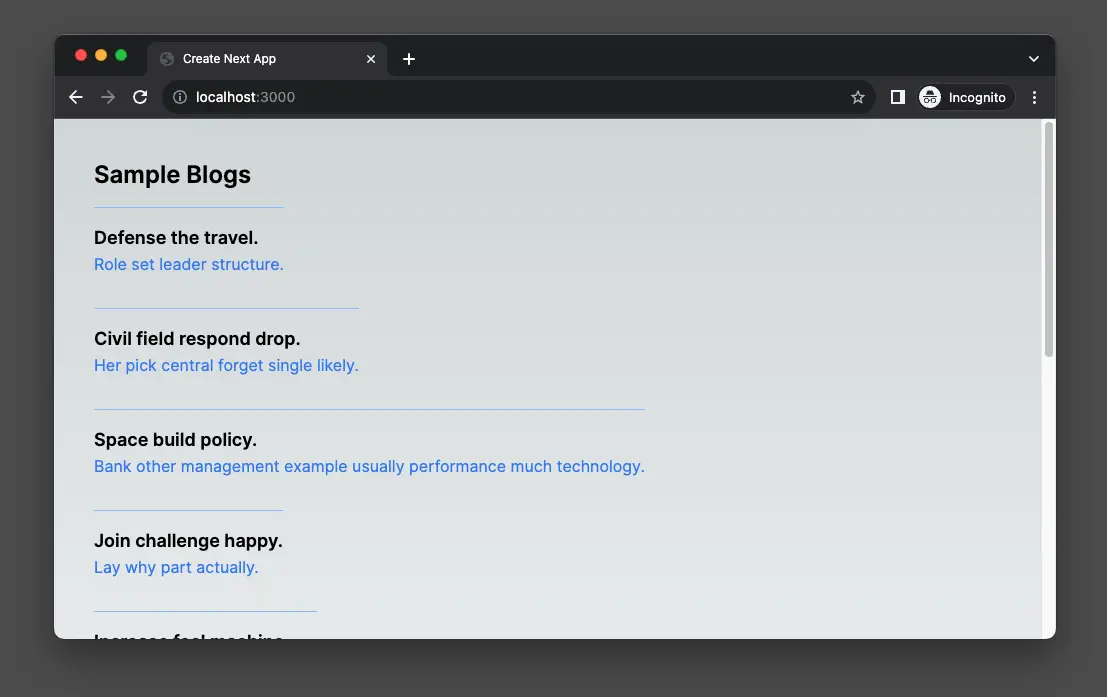Open link Role set leader structure.
Screen dimensions: 1107x697
[x=189, y=264]
